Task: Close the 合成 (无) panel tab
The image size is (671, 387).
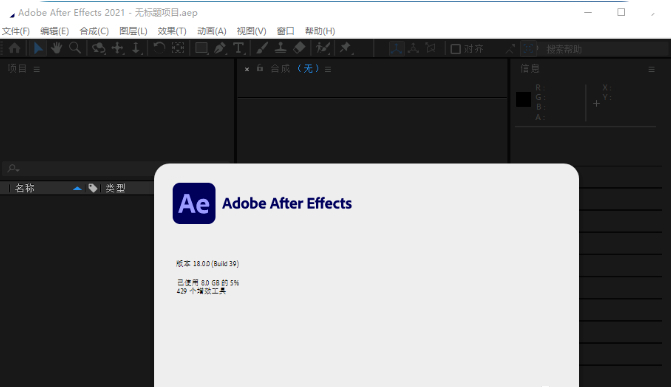Action: click(x=247, y=69)
